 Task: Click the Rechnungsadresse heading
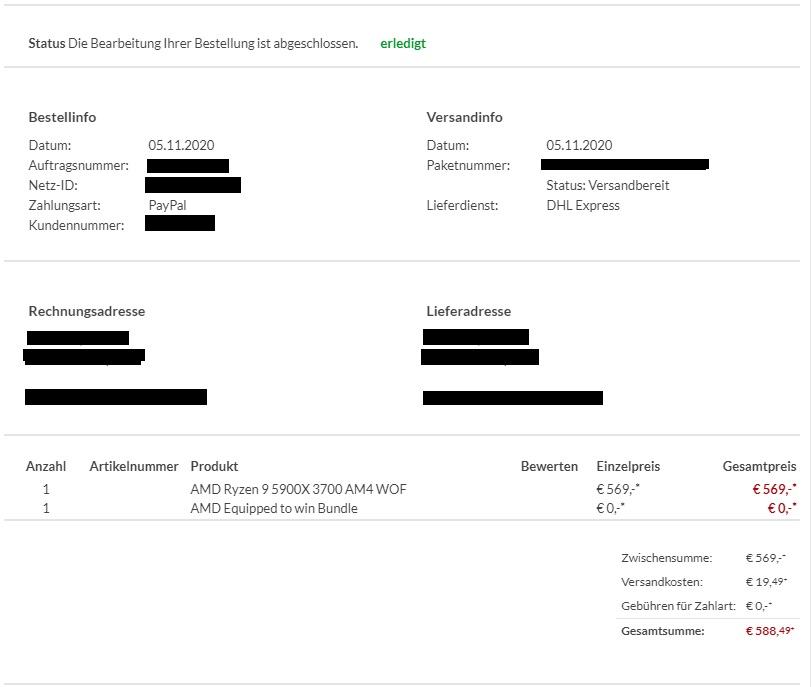pyautogui.click(x=87, y=311)
